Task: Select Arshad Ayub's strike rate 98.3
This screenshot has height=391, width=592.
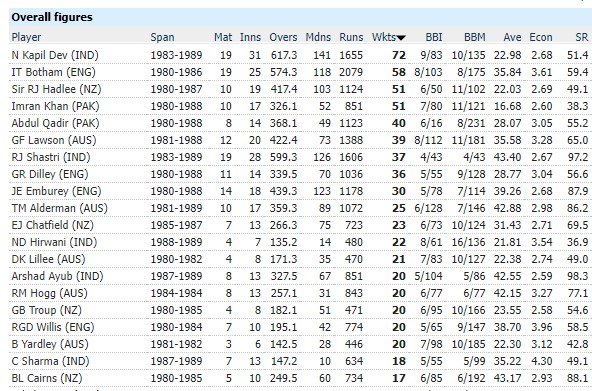Action: [578, 276]
